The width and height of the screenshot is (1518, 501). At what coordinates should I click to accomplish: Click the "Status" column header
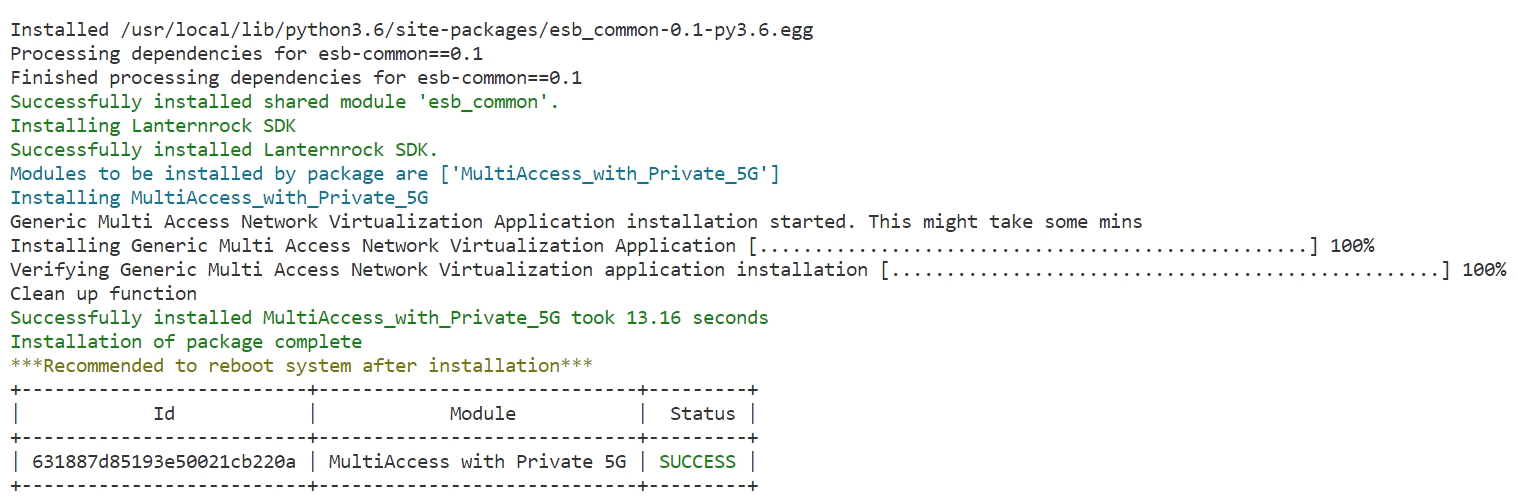702,414
